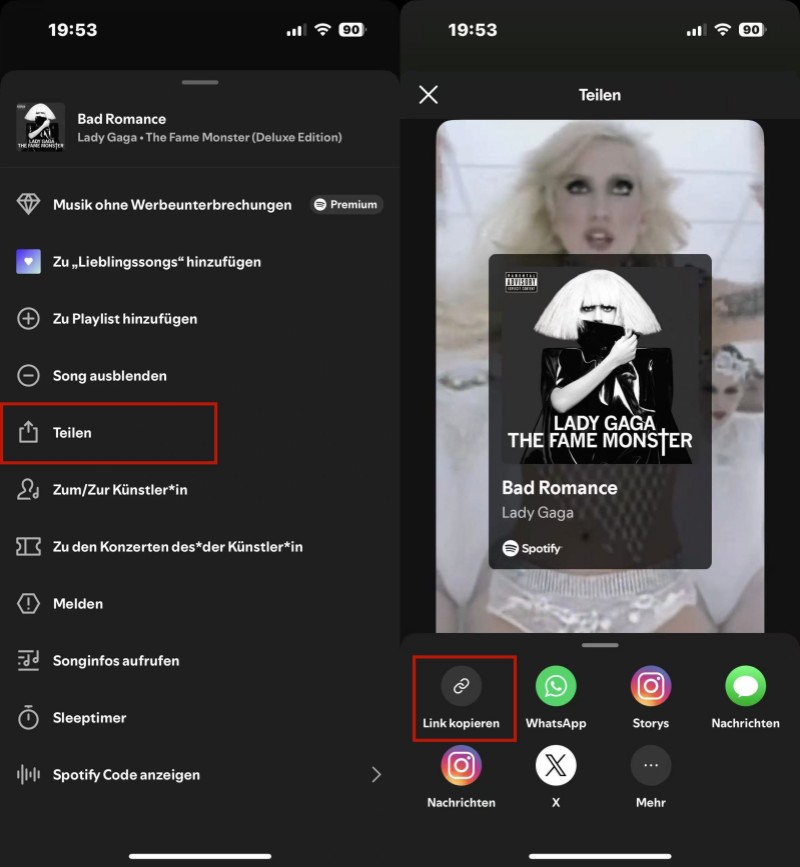Viewport: 800px width, 867px height.
Task: Share via Instagram Nachrichten icon
Action: pos(461,765)
